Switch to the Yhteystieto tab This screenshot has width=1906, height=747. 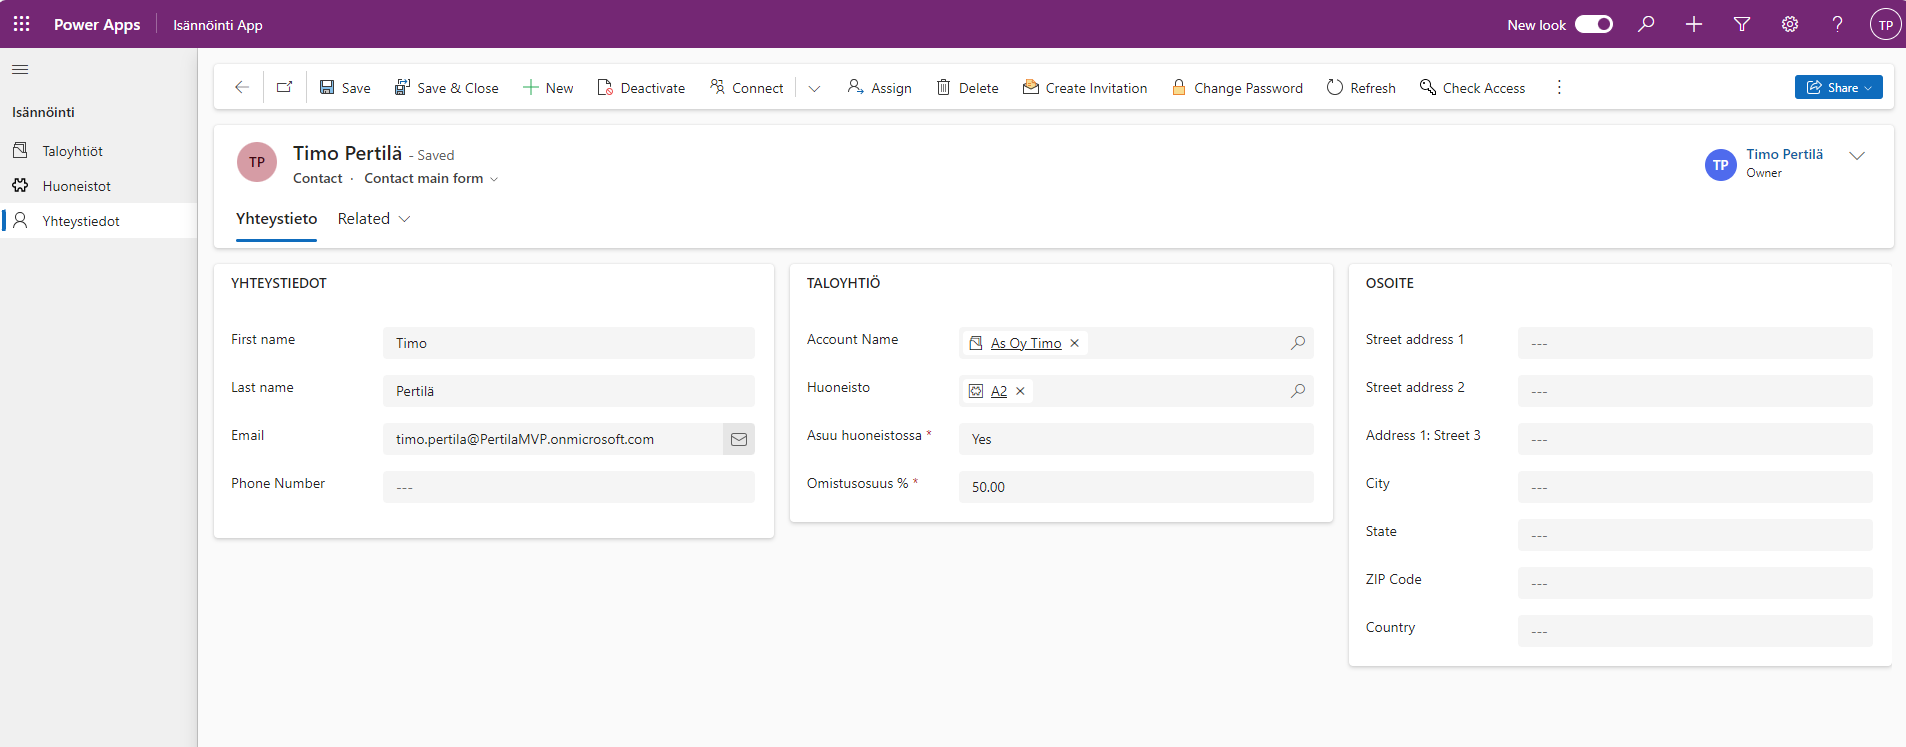[276, 219]
